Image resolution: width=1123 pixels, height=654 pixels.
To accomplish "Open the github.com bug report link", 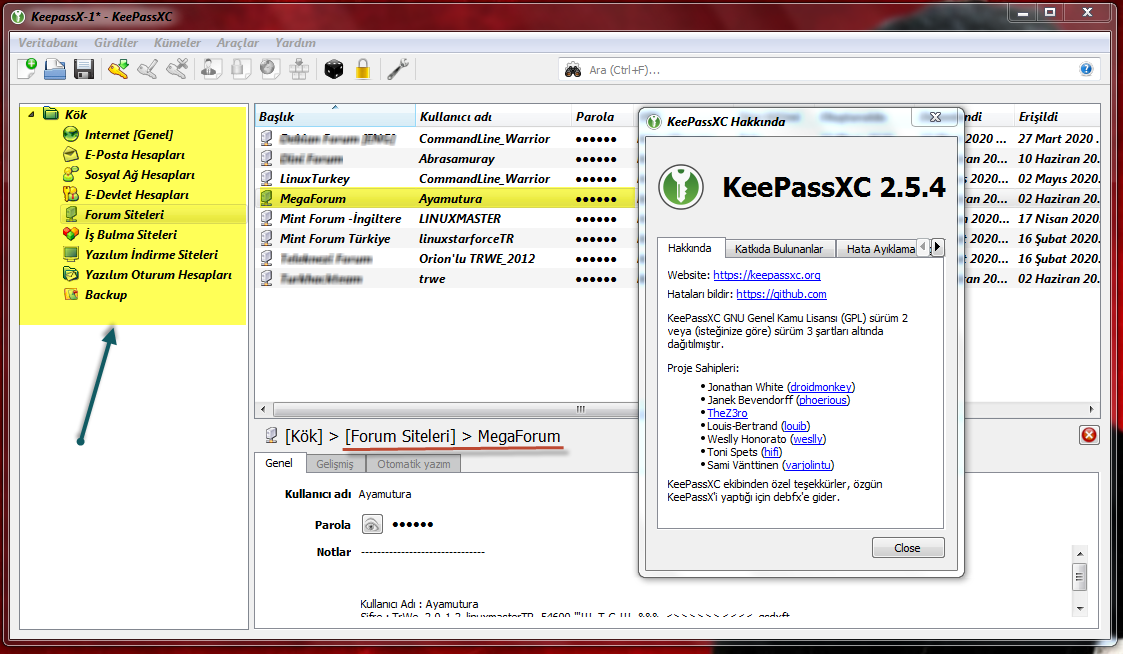I will 781,294.
